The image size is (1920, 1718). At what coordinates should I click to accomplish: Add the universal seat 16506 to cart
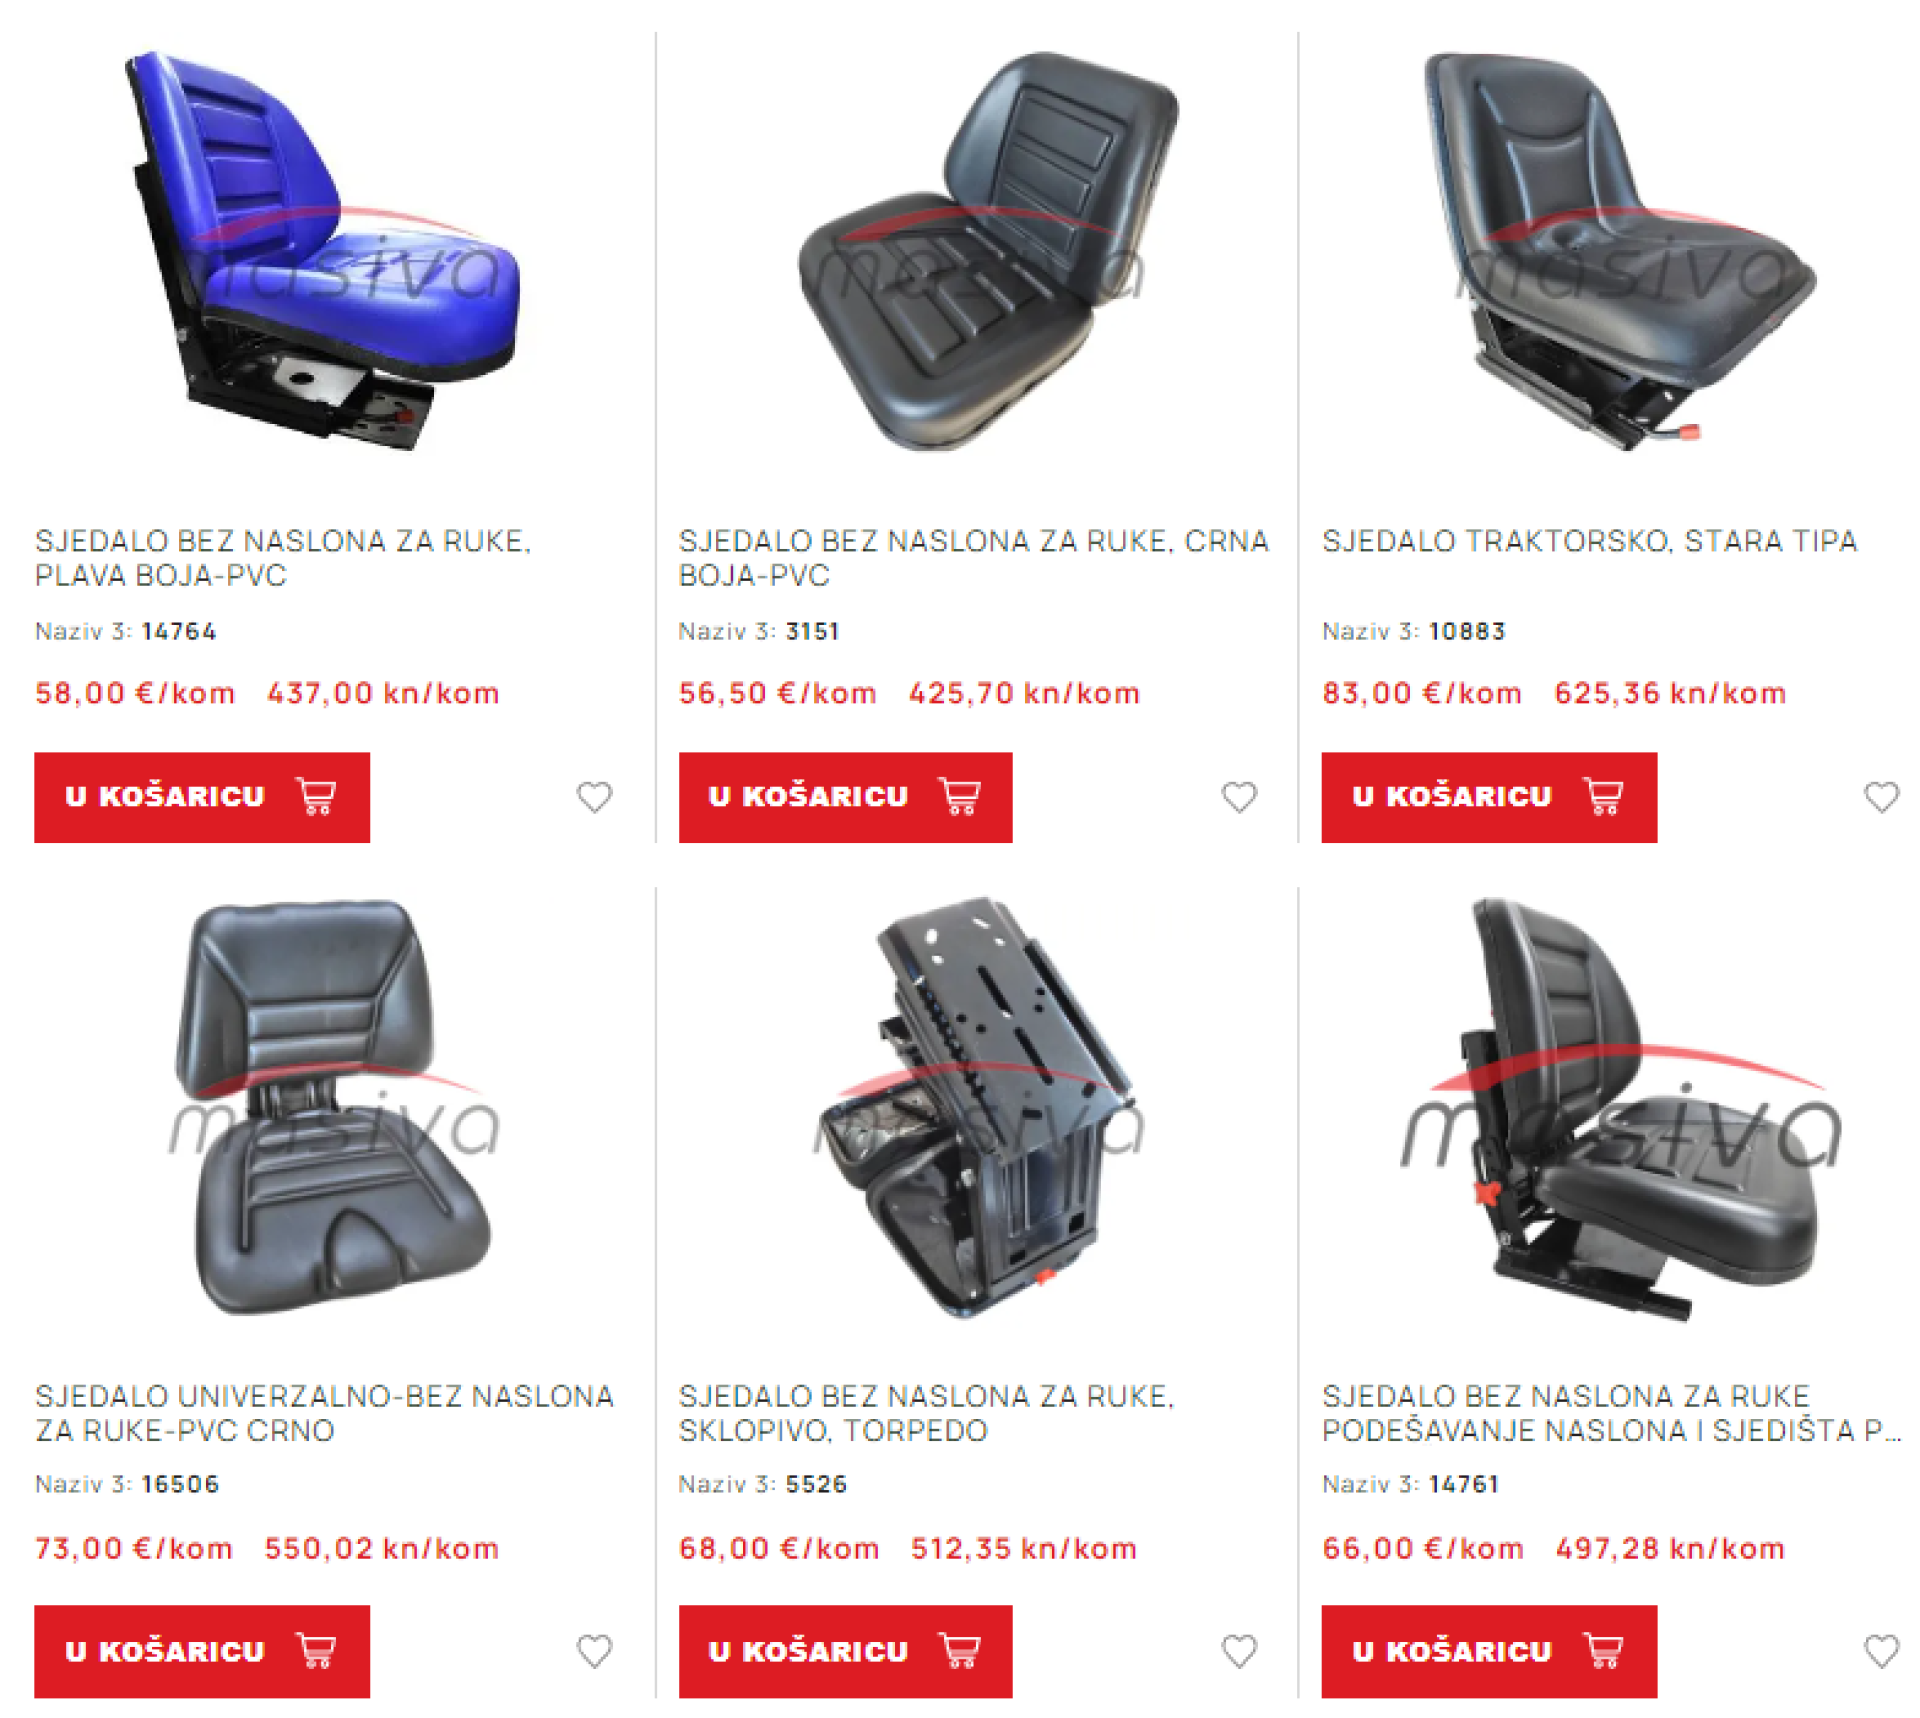tap(202, 1651)
